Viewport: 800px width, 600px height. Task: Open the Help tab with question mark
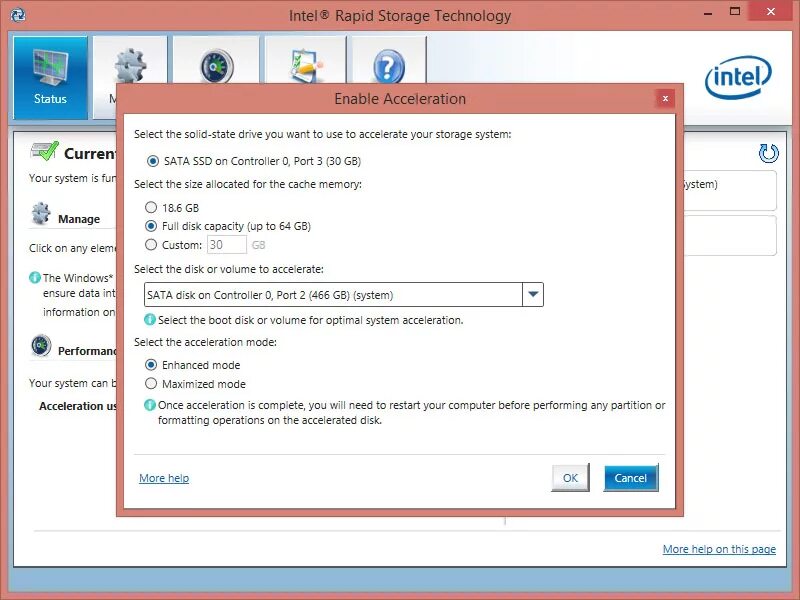[389, 60]
